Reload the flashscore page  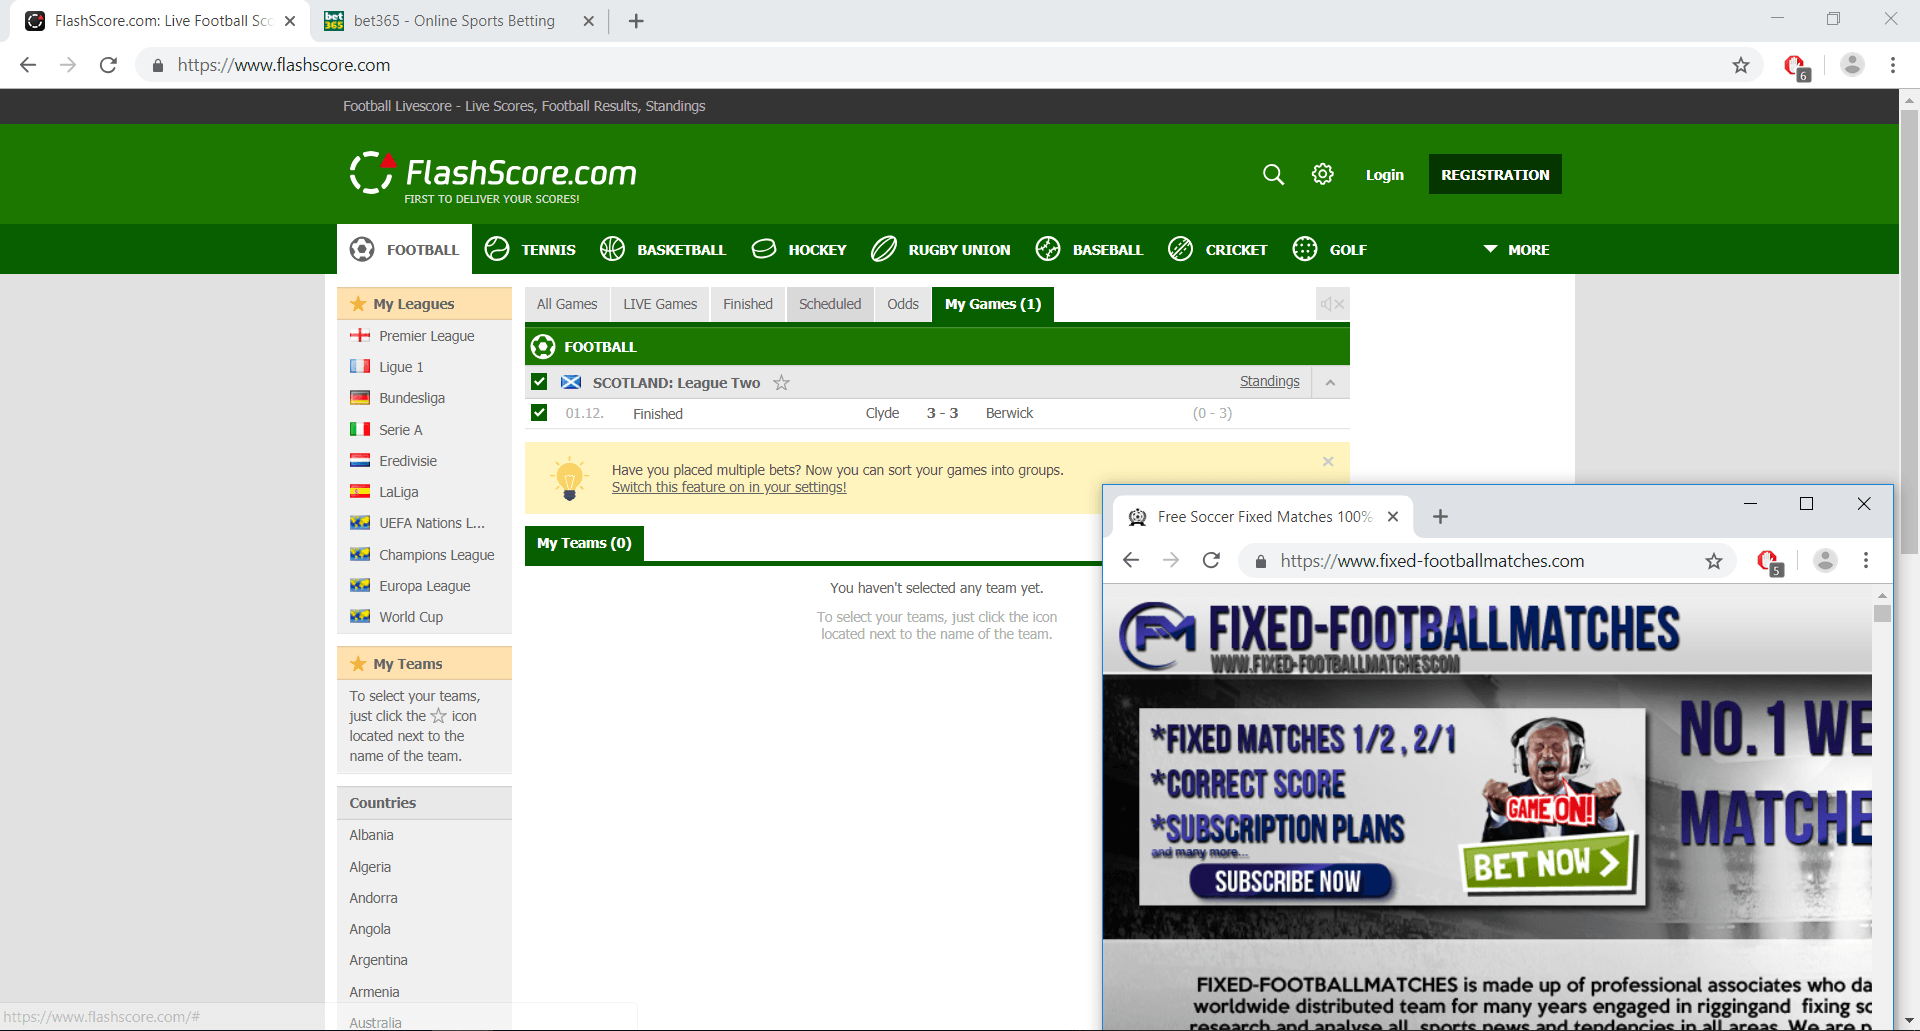pos(108,65)
